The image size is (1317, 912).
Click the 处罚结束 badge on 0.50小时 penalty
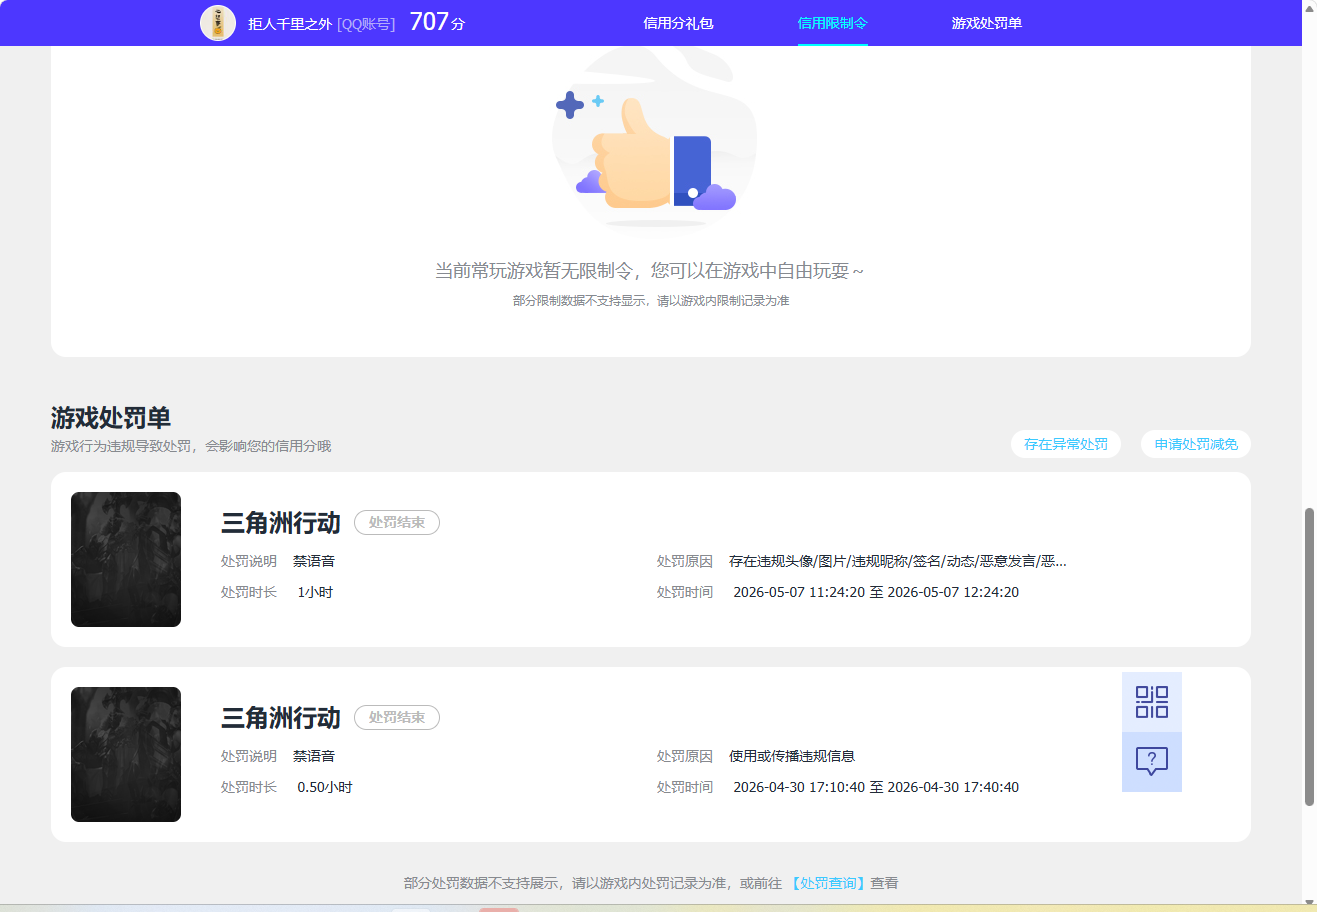tap(397, 717)
